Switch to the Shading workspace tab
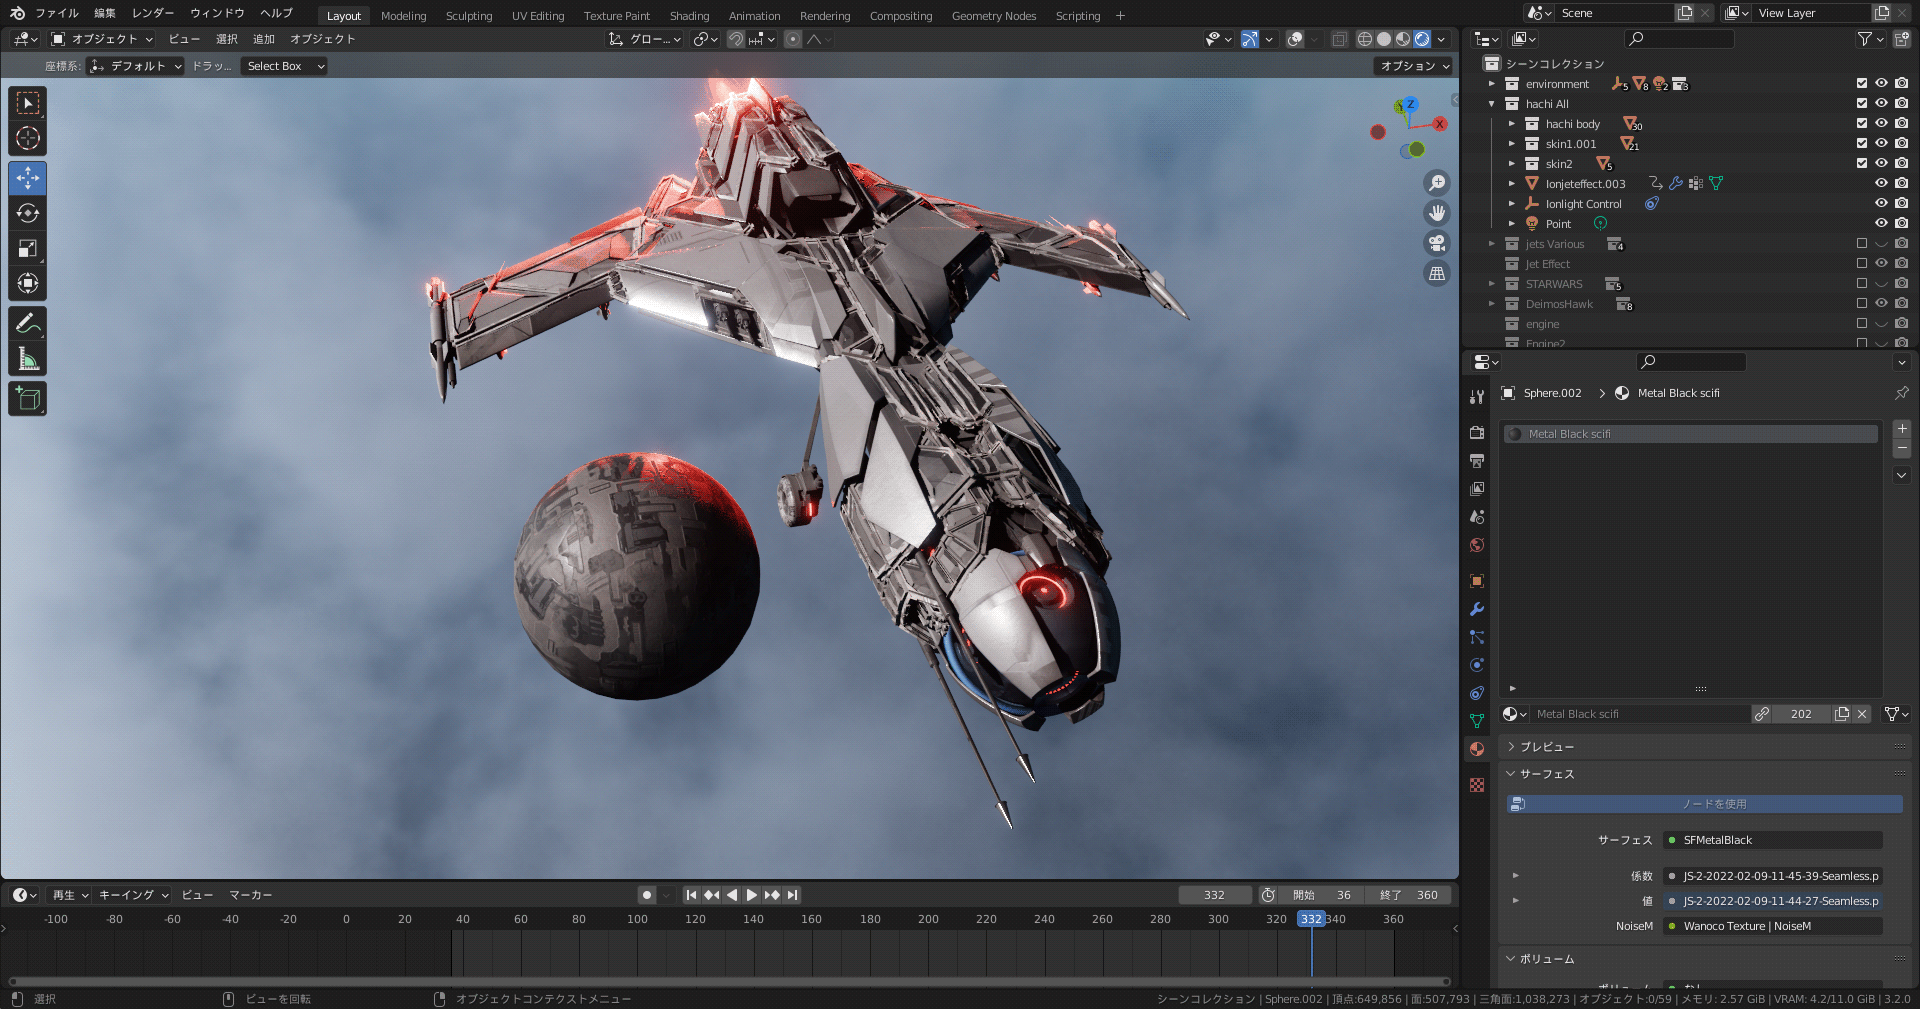 689,15
